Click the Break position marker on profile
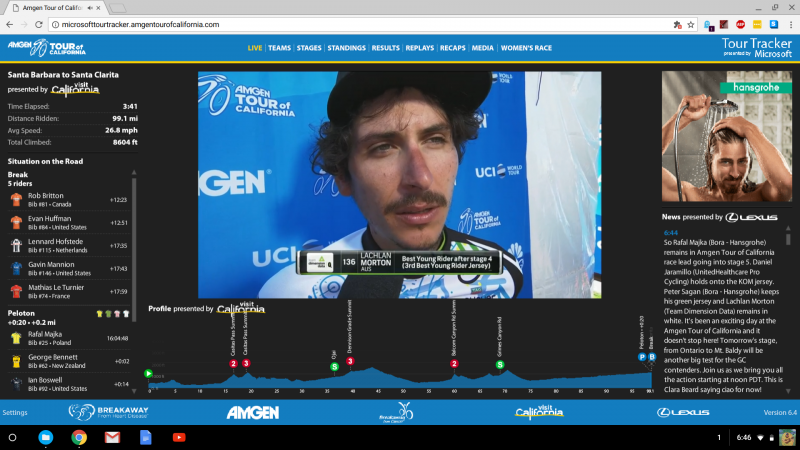 pyautogui.click(x=650, y=357)
